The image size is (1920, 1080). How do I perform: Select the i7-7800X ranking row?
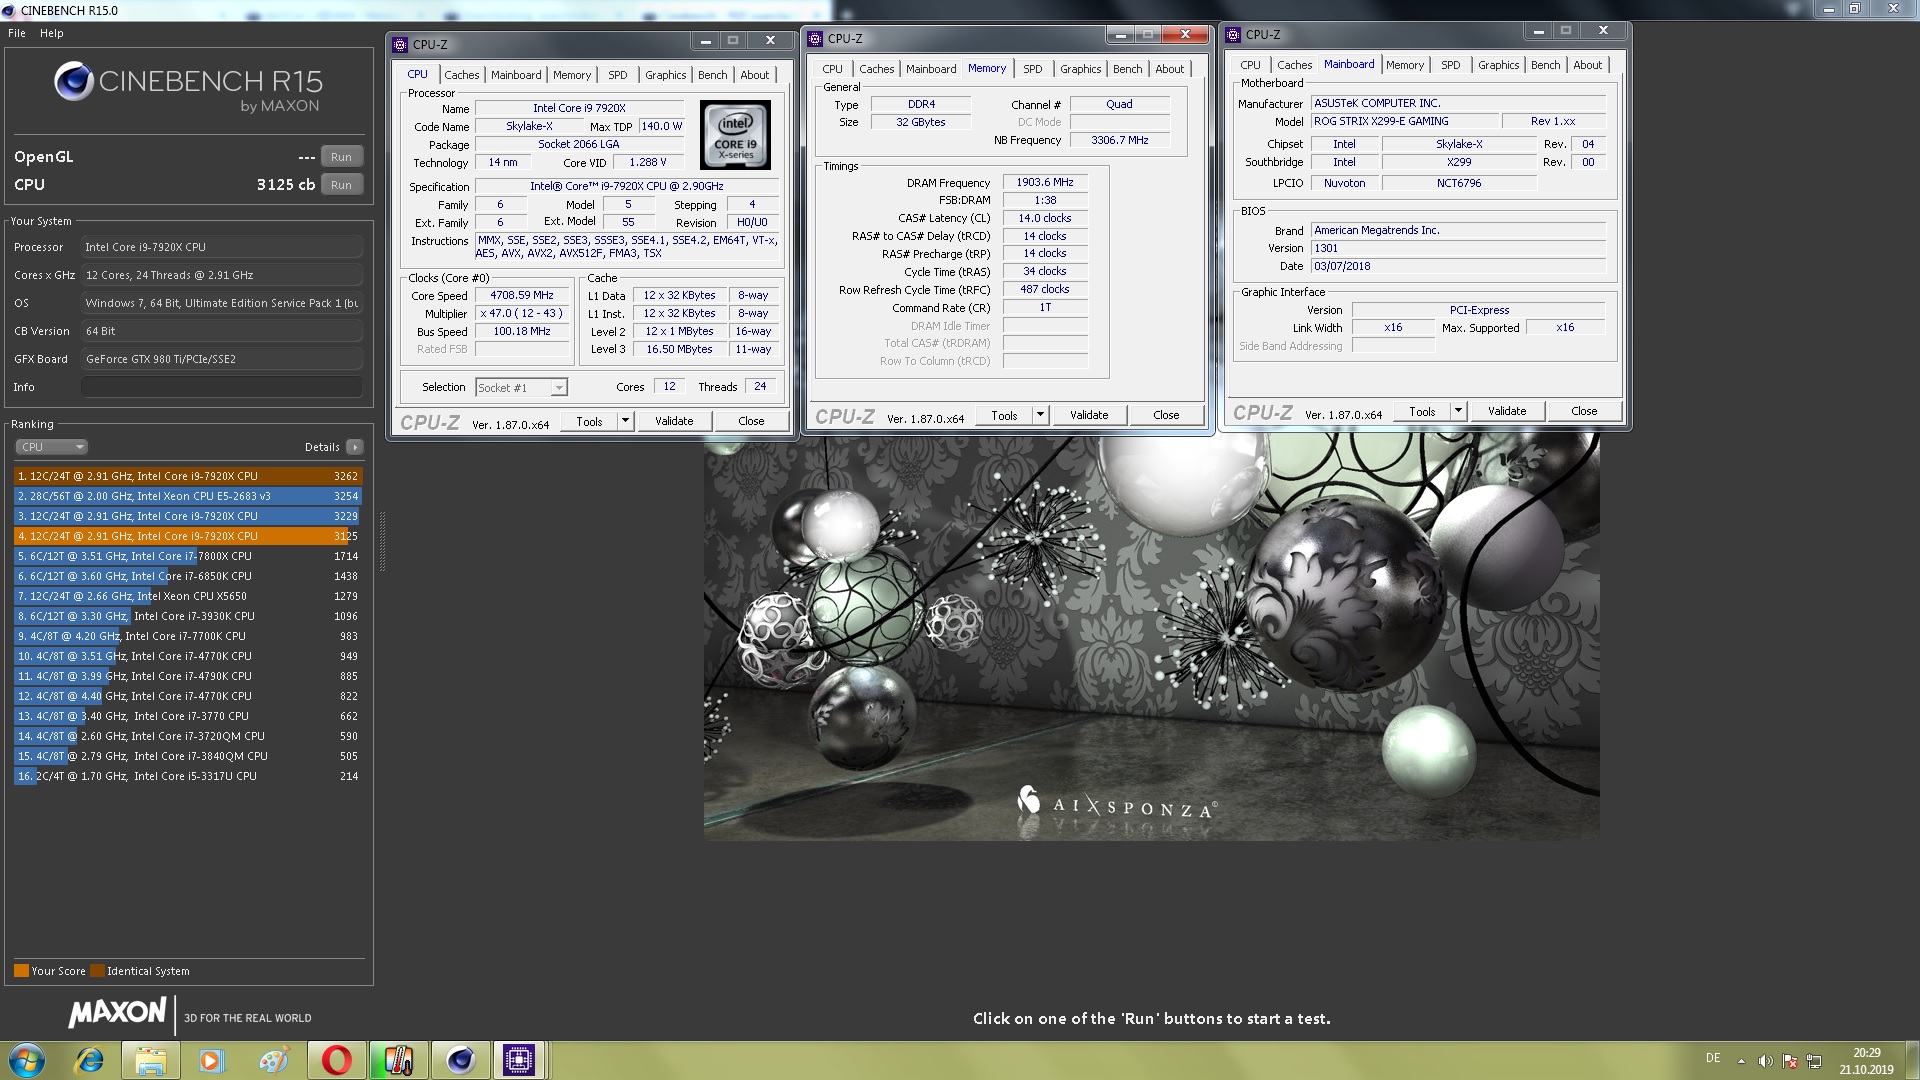pos(188,556)
